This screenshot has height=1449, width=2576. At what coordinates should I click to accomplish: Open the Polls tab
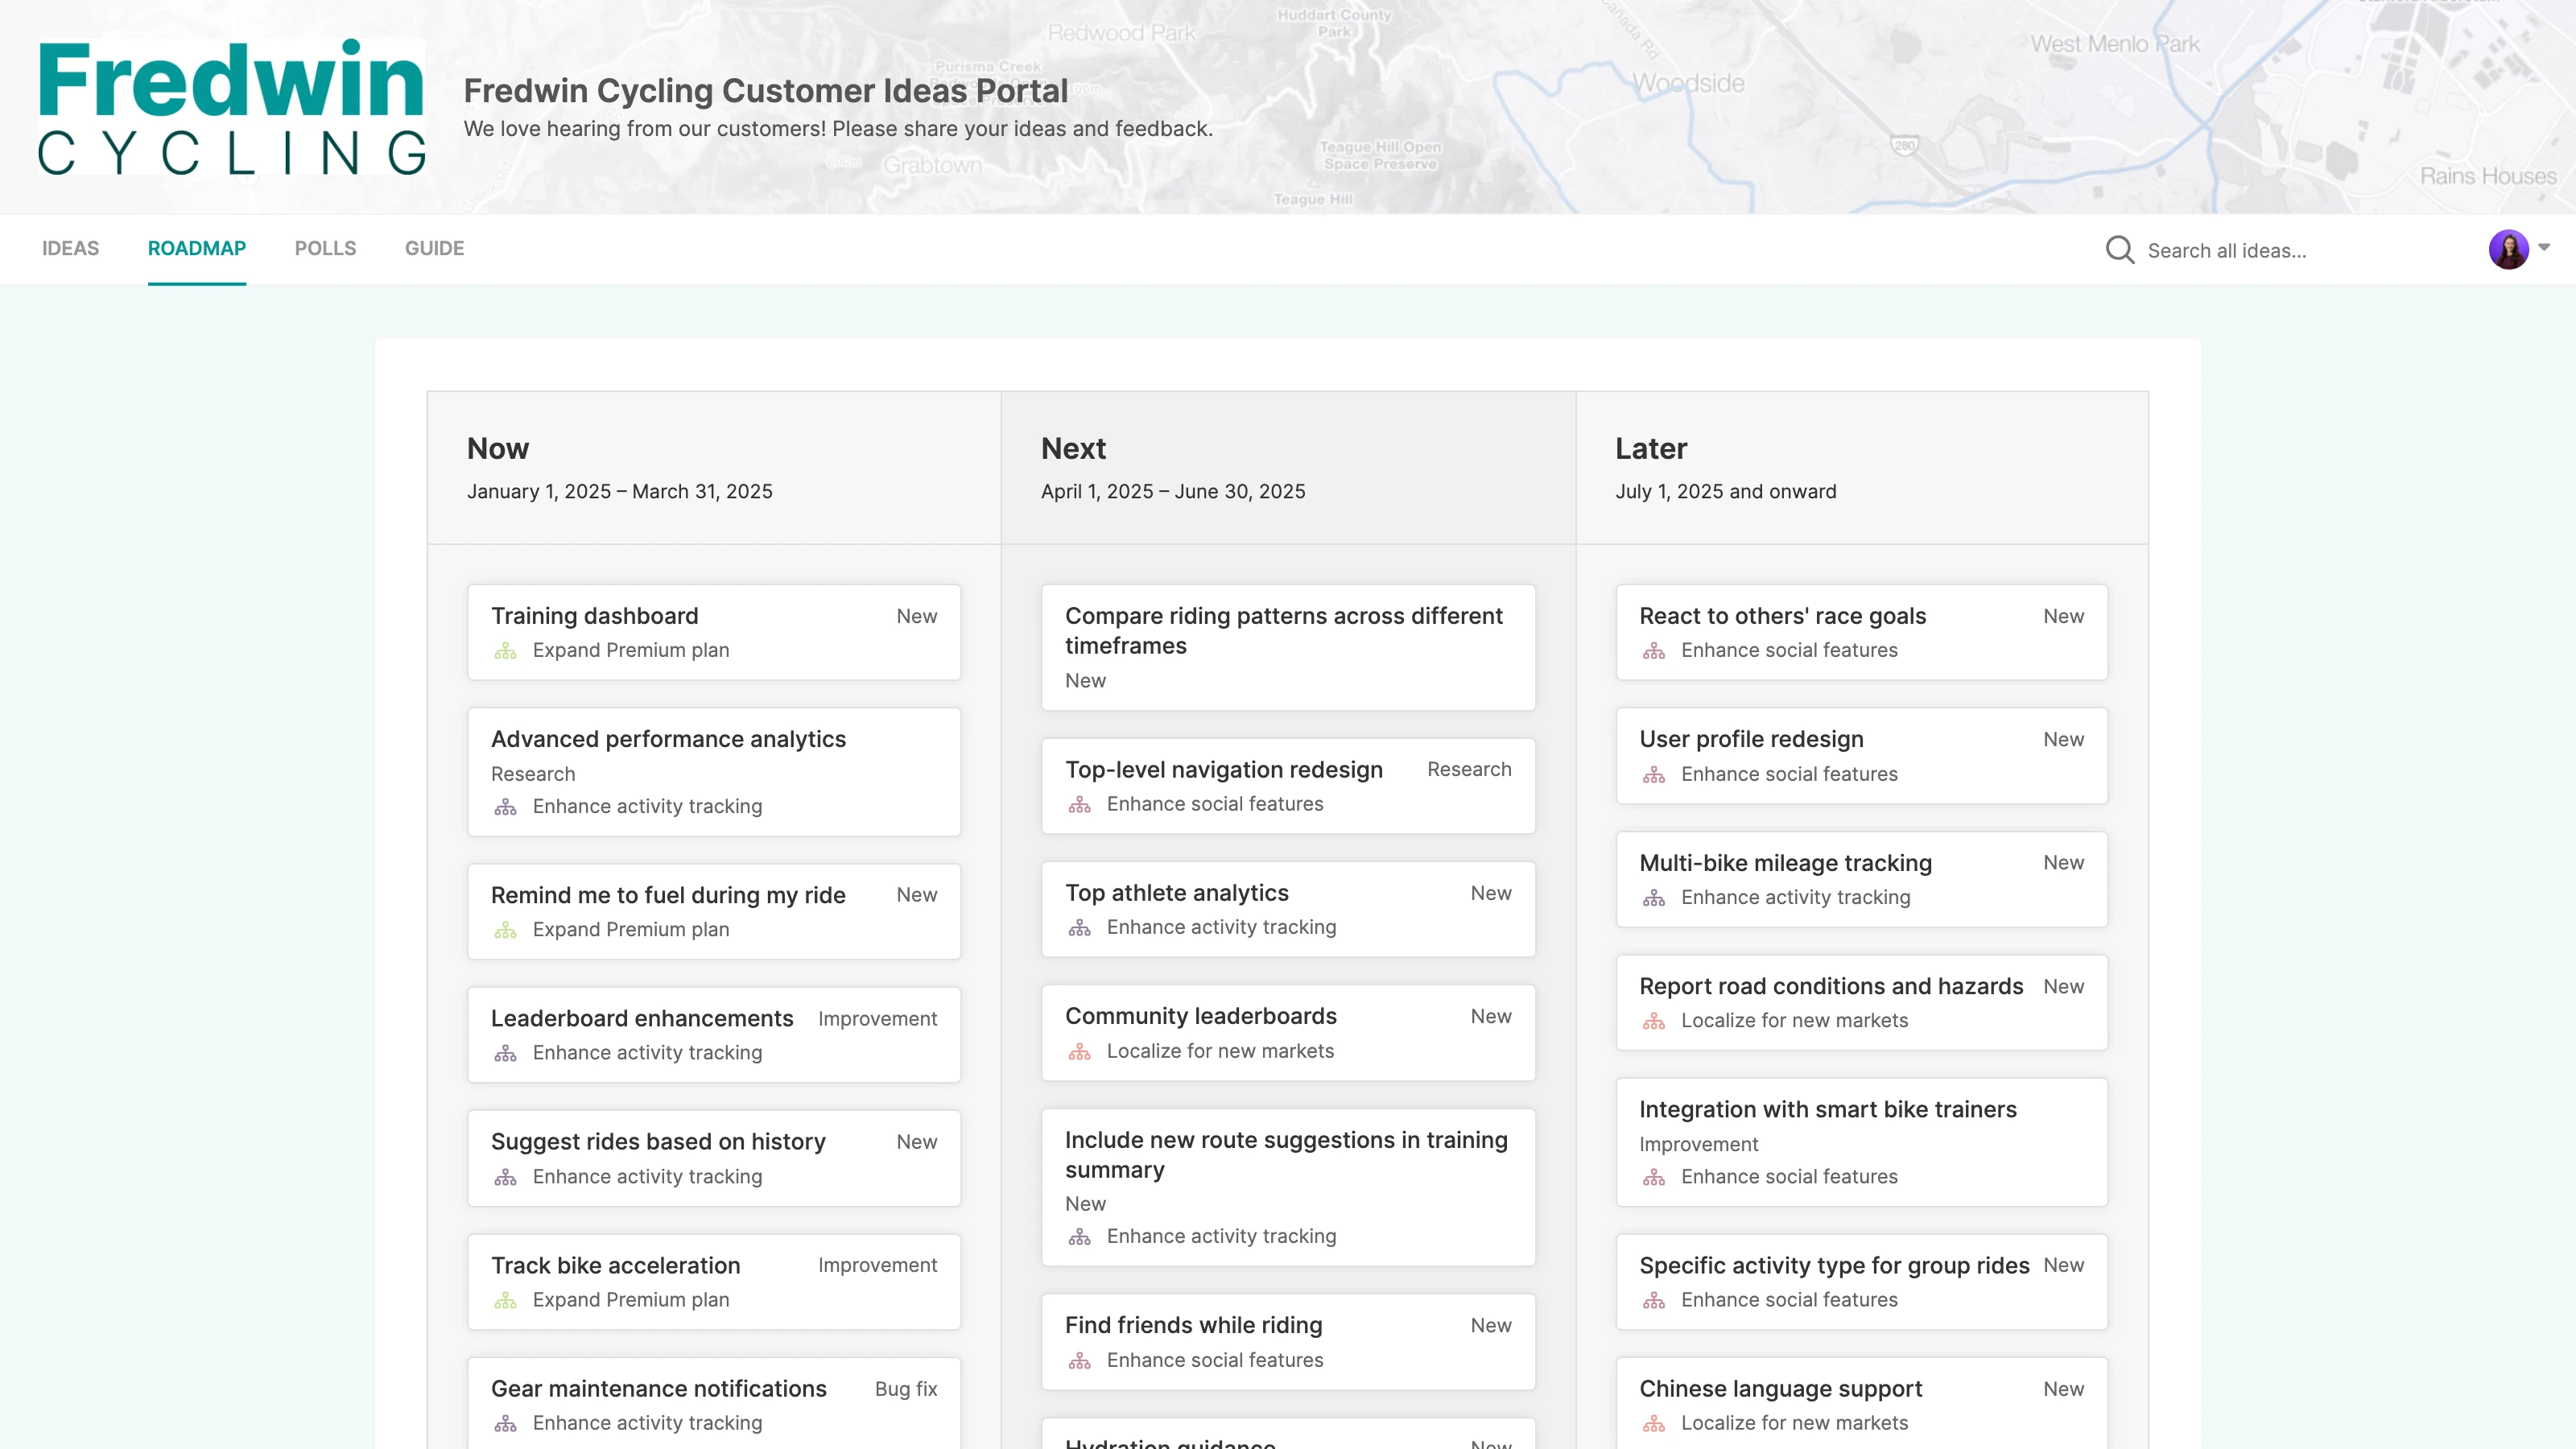(325, 248)
